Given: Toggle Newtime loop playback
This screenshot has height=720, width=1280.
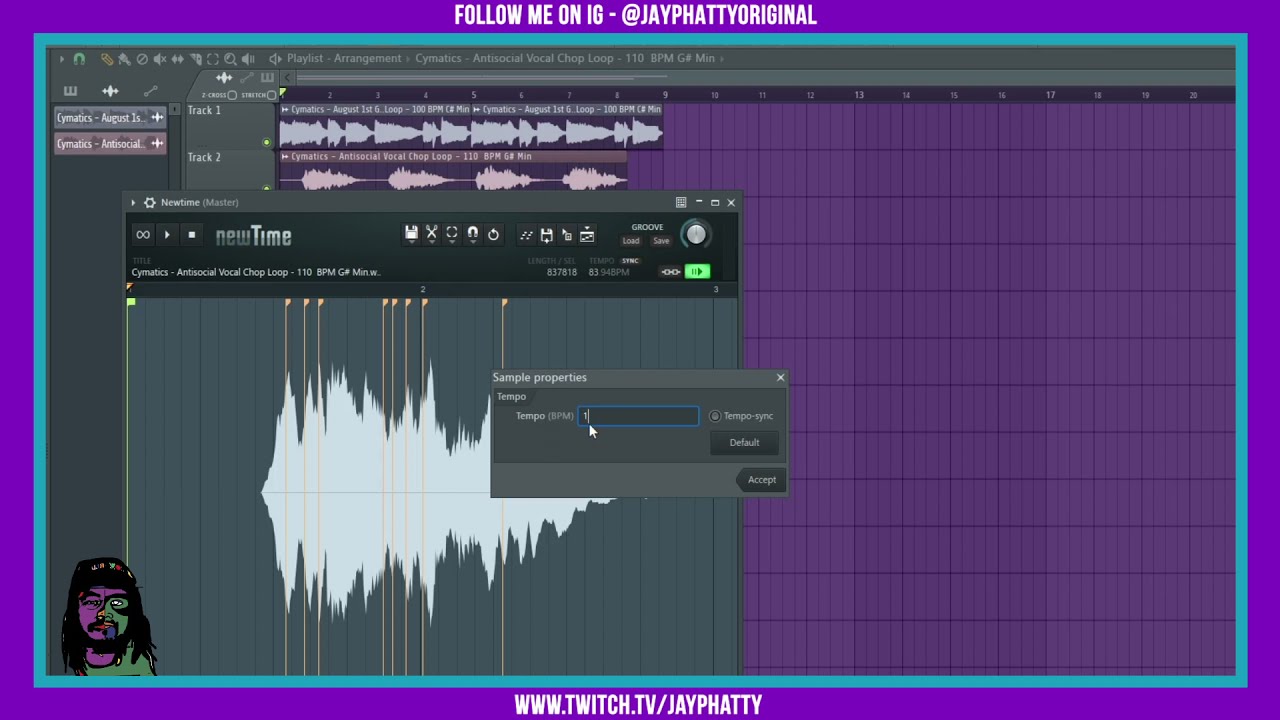Looking at the screenshot, I should click(143, 235).
